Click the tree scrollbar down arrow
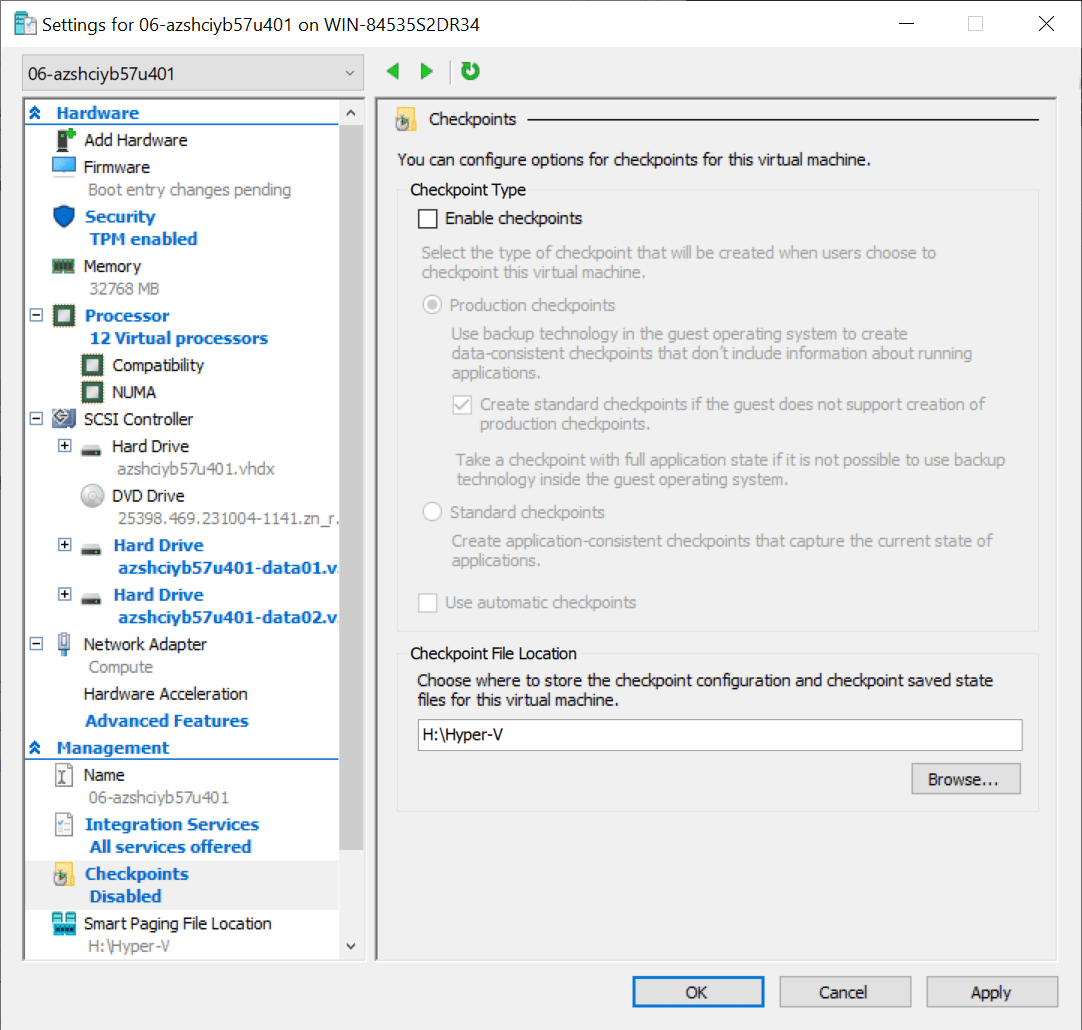 point(351,946)
